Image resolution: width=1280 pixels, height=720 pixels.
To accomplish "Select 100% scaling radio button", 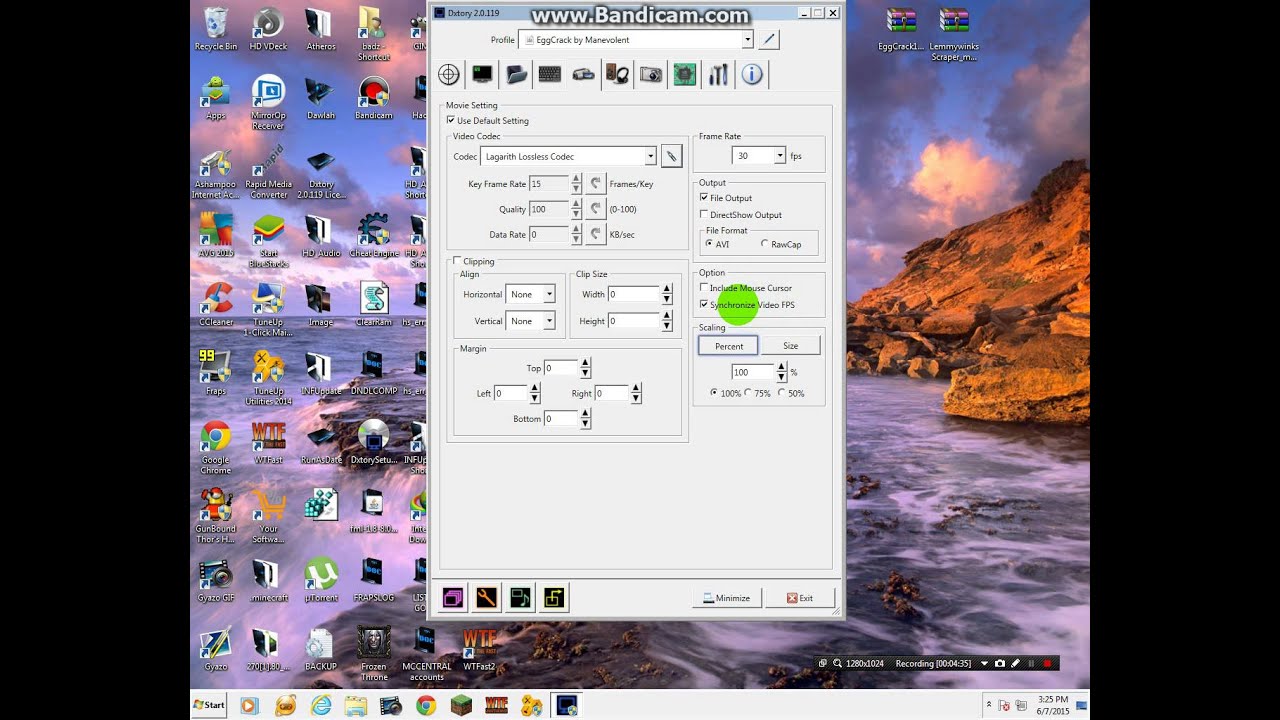I will pos(714,393).
